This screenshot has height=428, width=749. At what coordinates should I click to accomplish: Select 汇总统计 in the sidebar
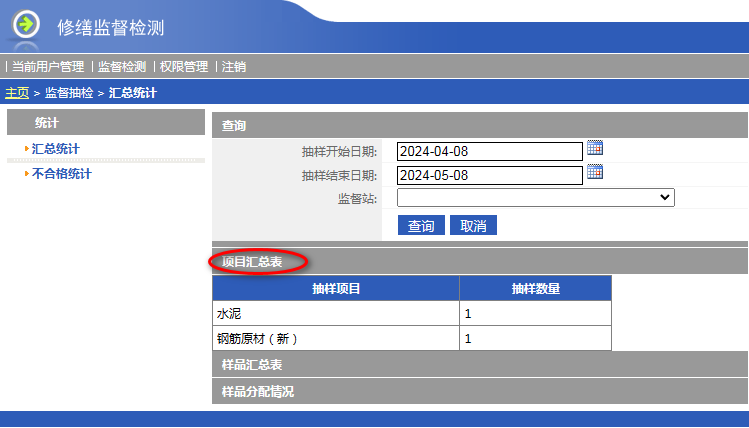pyautogui.click(x=56, y=149)
